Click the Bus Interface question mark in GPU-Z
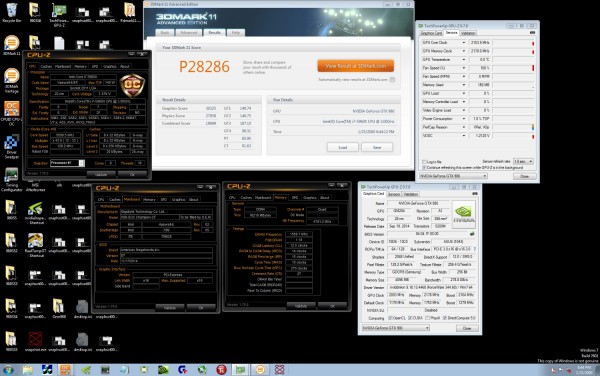This screenshot has height=376, width=600. pos(475,249)
